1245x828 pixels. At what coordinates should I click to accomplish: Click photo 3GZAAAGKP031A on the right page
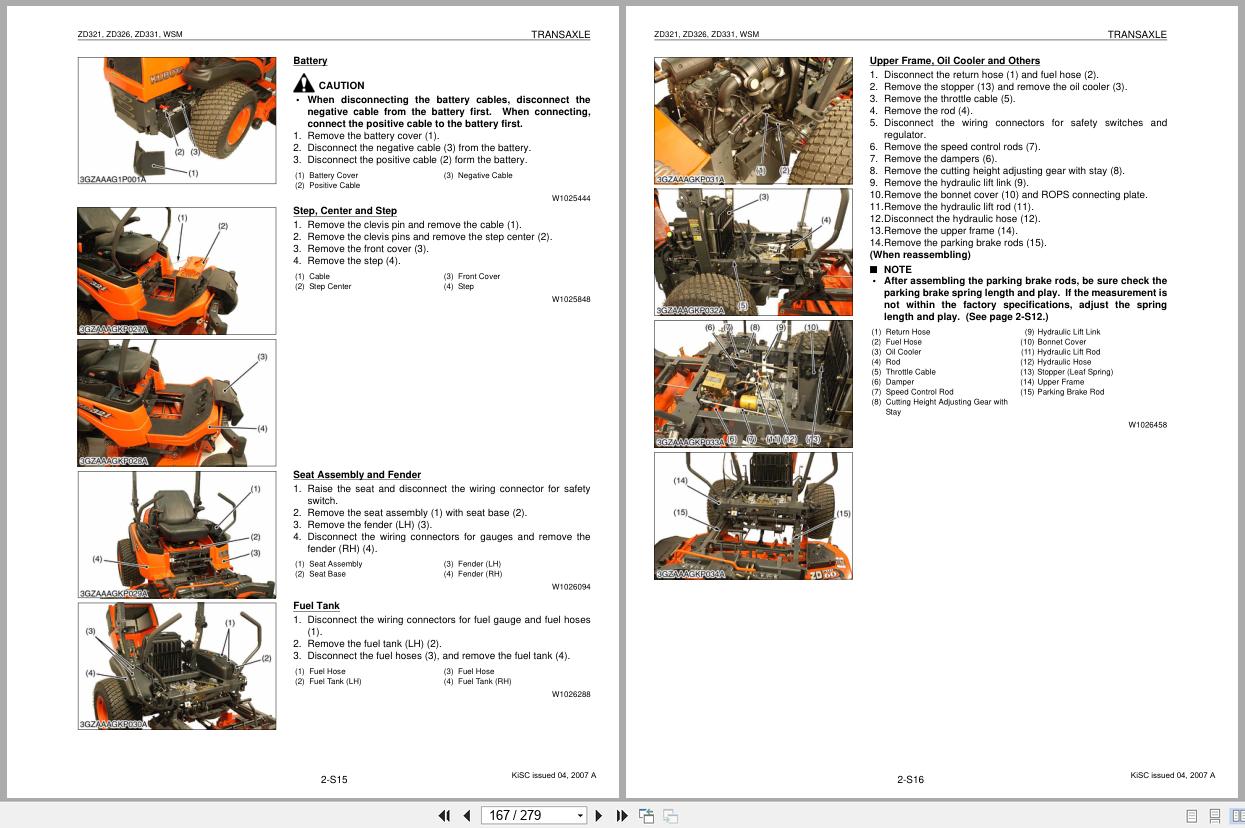click(x=753, y=120)
